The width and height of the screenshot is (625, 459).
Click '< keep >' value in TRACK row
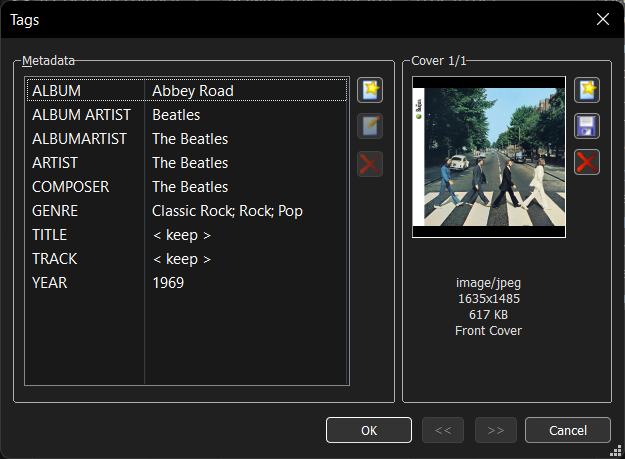pyautogui.click(x=182, y=259)
